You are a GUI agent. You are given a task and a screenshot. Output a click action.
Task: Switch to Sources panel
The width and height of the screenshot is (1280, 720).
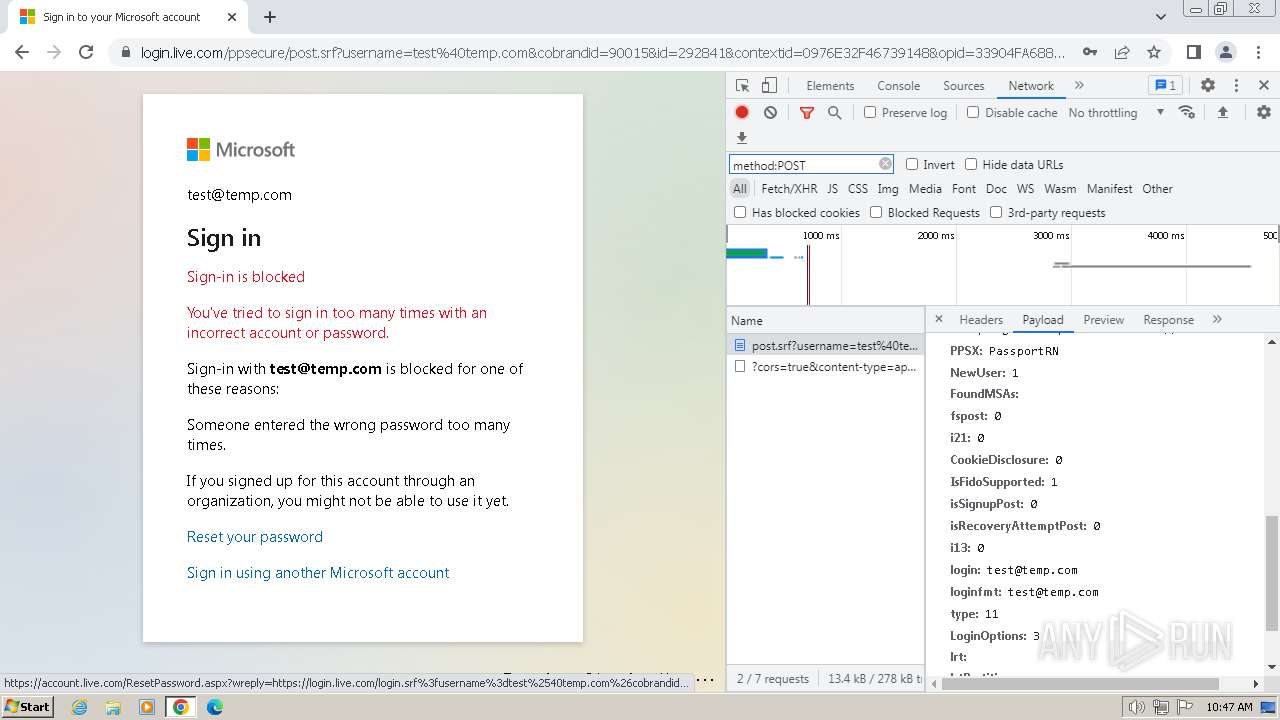[x=964, y=86]
